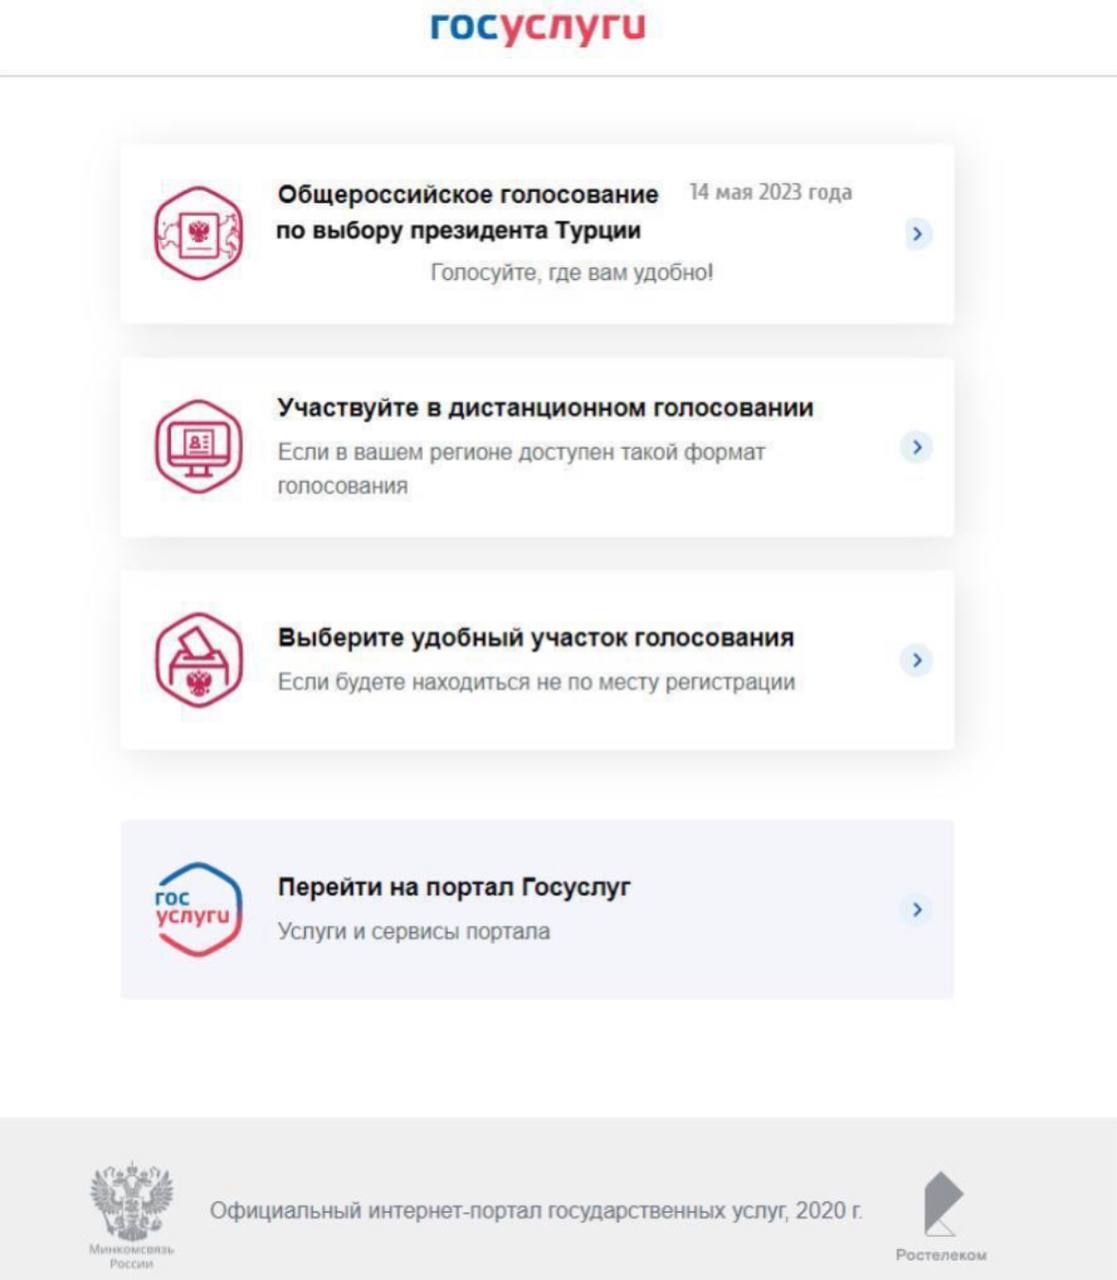The width and height of the screenshot is (1117, 1280).
Task: Expand the Общероссийское голосование card via its chevron
Action: [x=917, y=234]
